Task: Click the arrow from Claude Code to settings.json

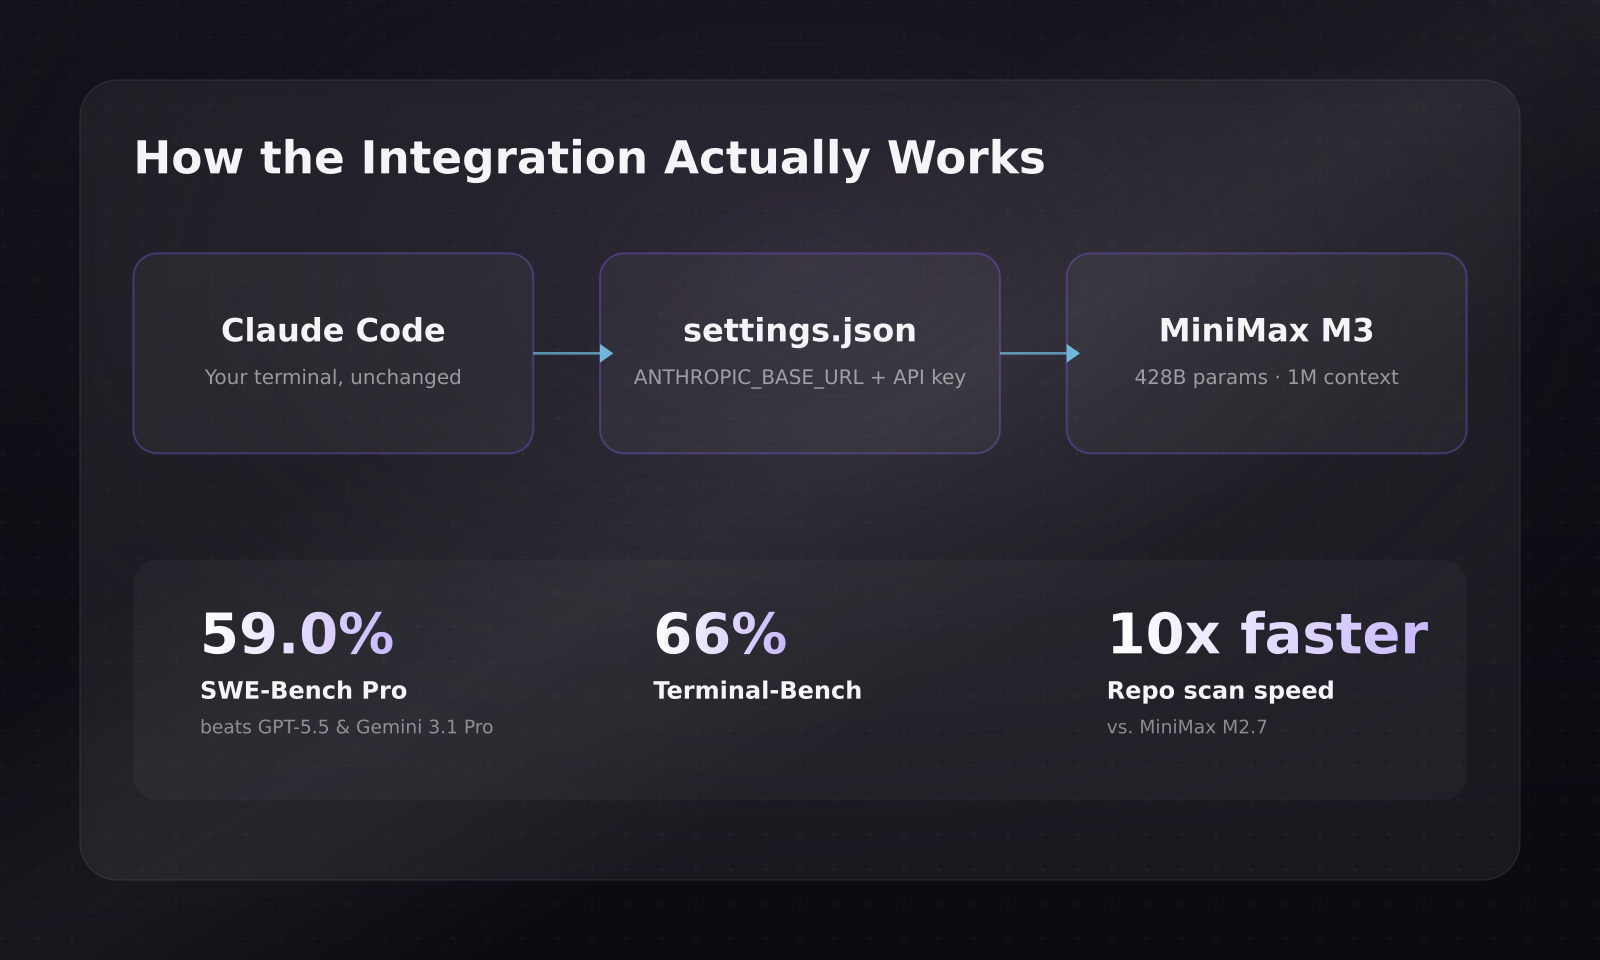Action: pyautogui.click(x=573, y=353)
